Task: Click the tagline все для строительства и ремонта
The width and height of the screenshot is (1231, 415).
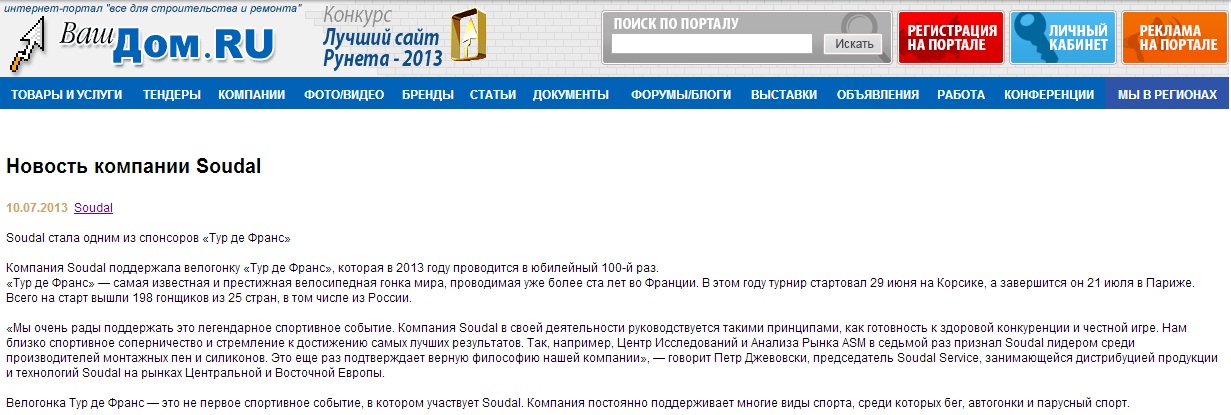Action: coord(152,8)
